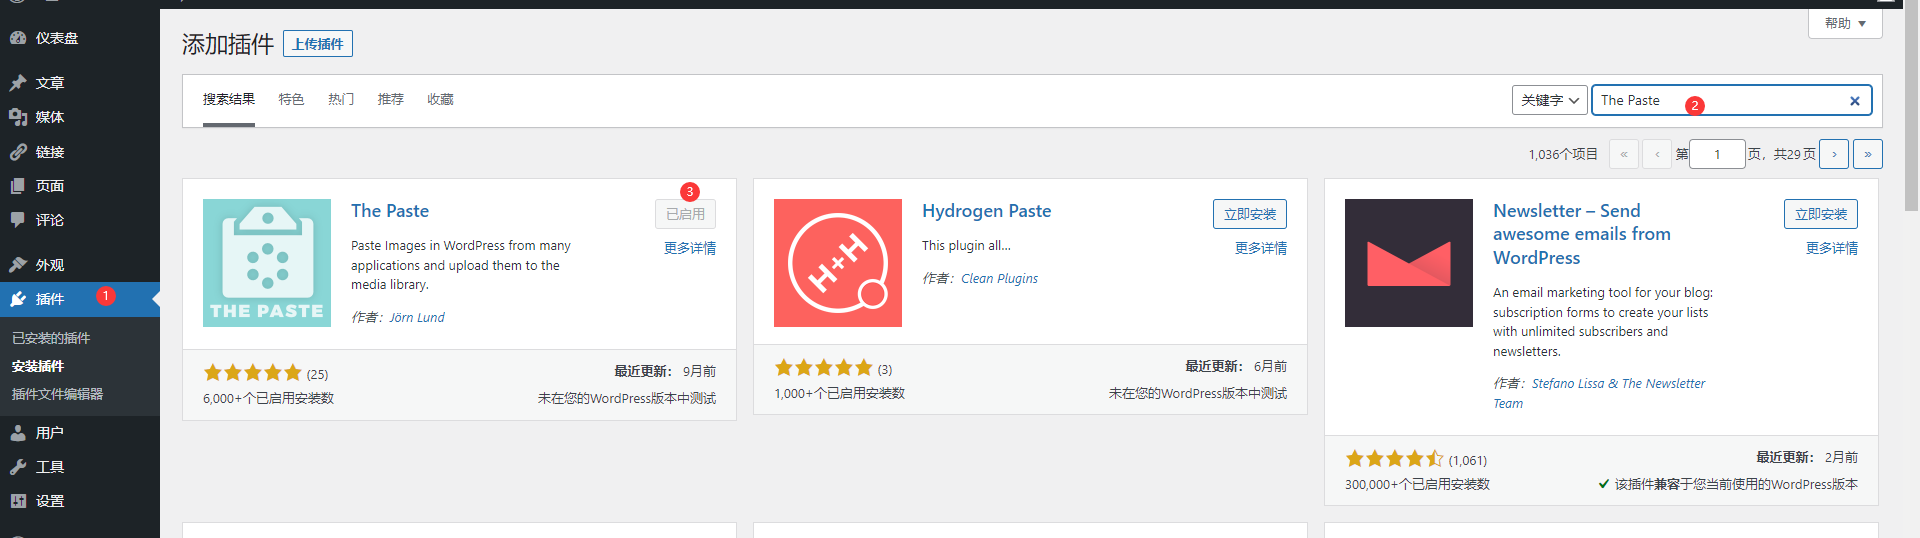The height and width of the screenshot is (538, 1920).
Task: Open author link Stefano Lissa & The Newsletter Team
Action: point(1599,393)
